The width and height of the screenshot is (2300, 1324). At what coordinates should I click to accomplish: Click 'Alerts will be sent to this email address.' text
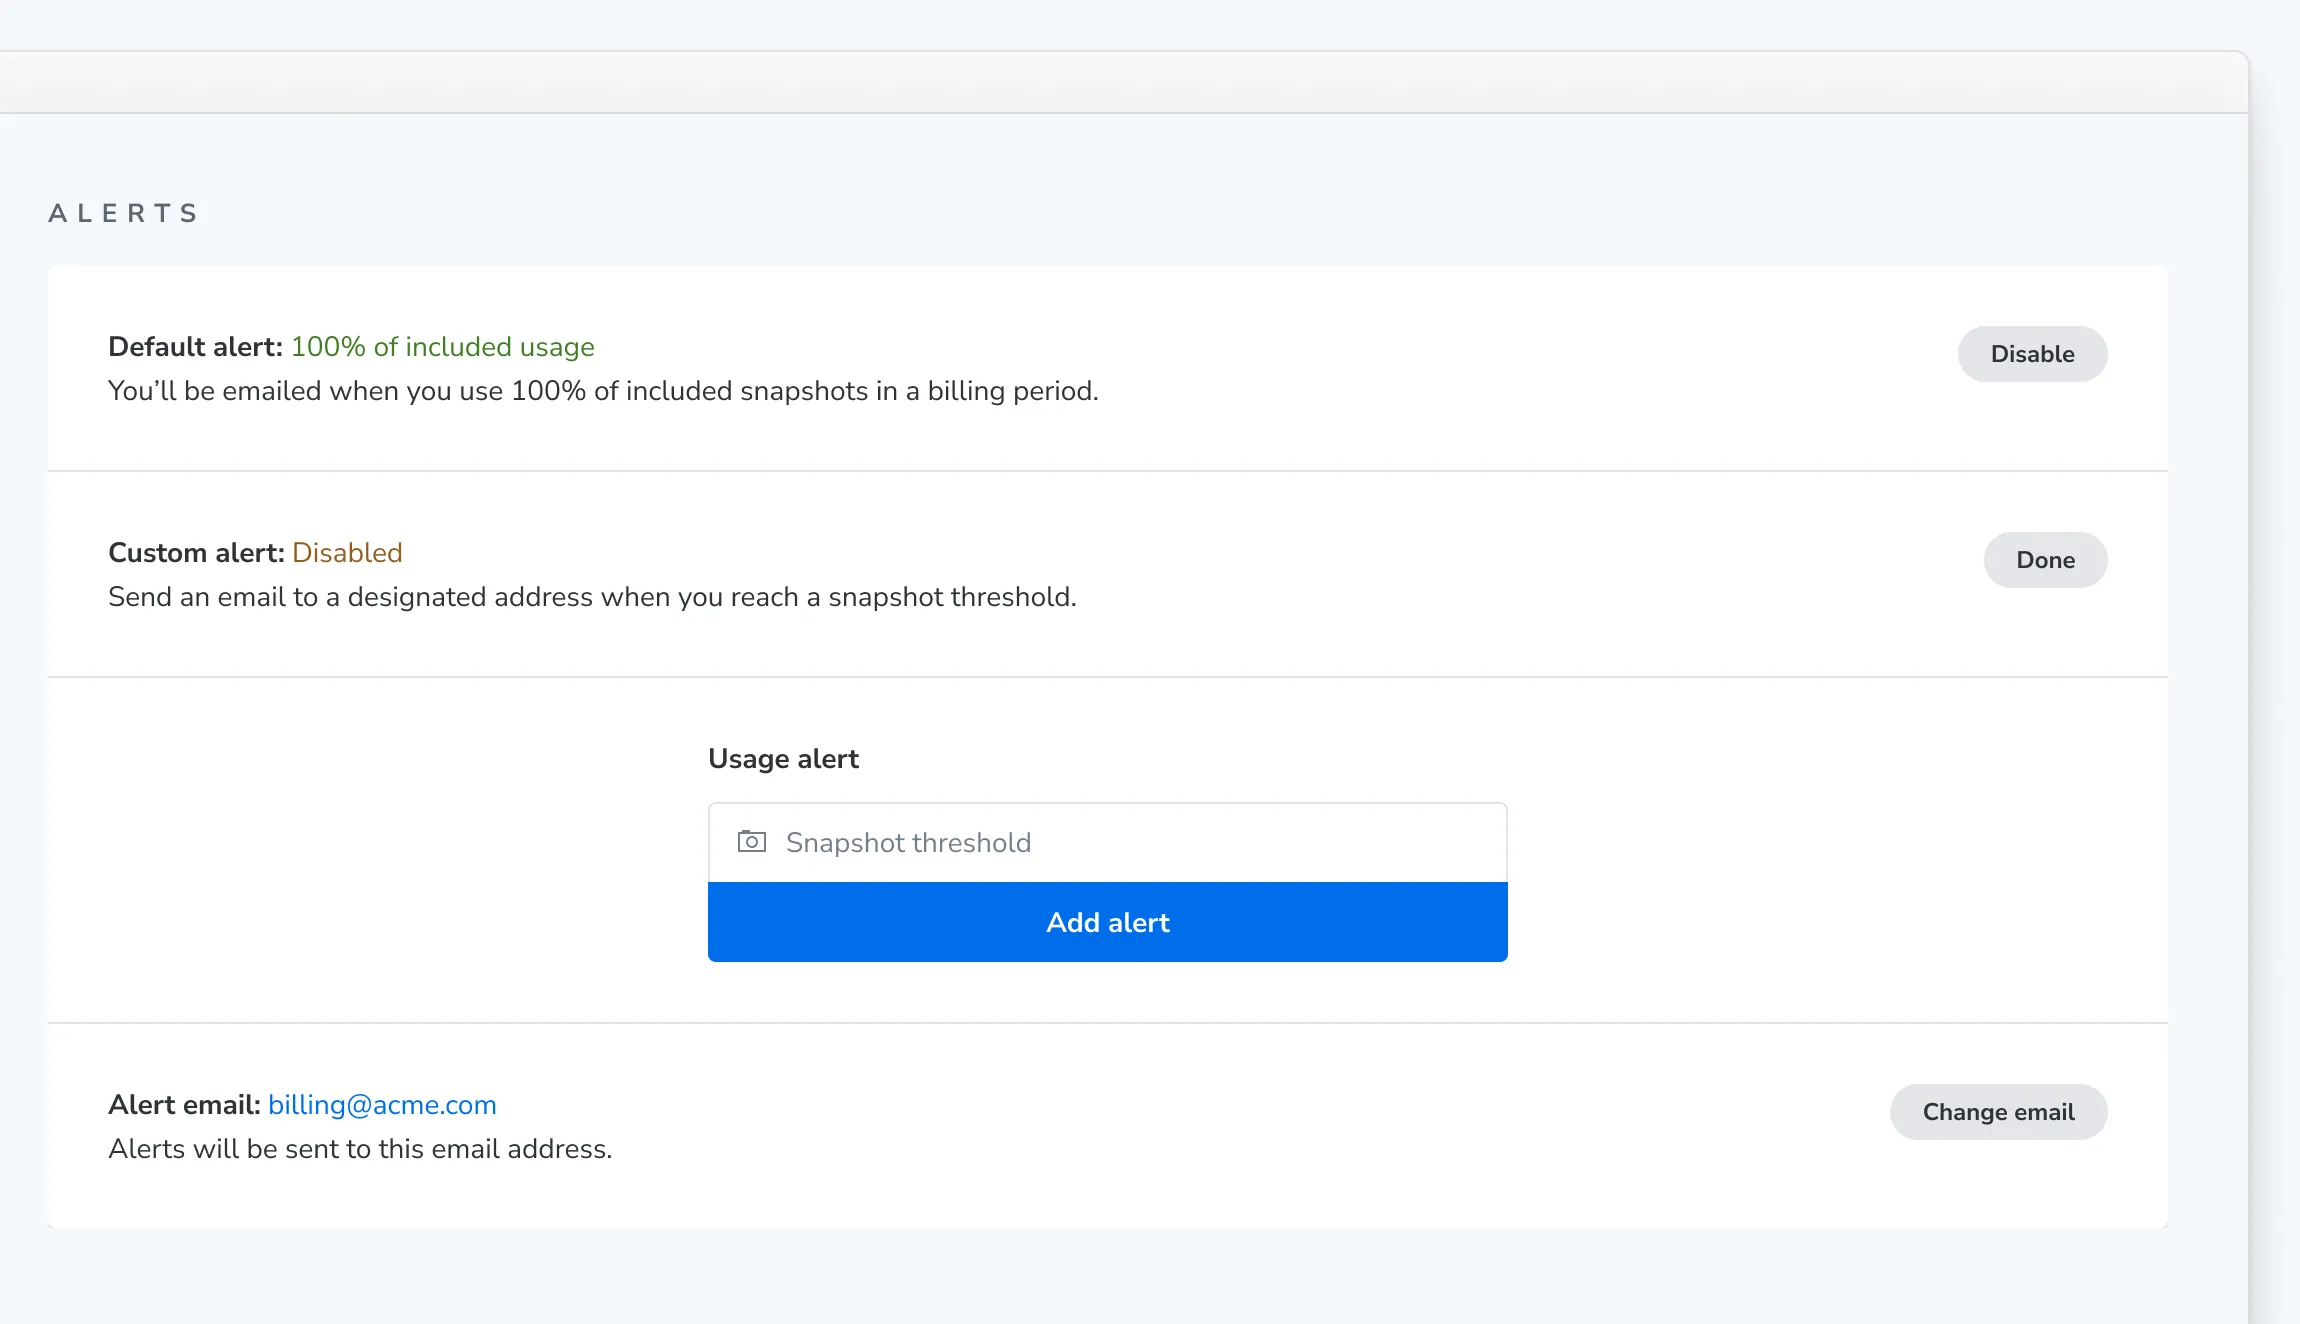point(360,1148)
